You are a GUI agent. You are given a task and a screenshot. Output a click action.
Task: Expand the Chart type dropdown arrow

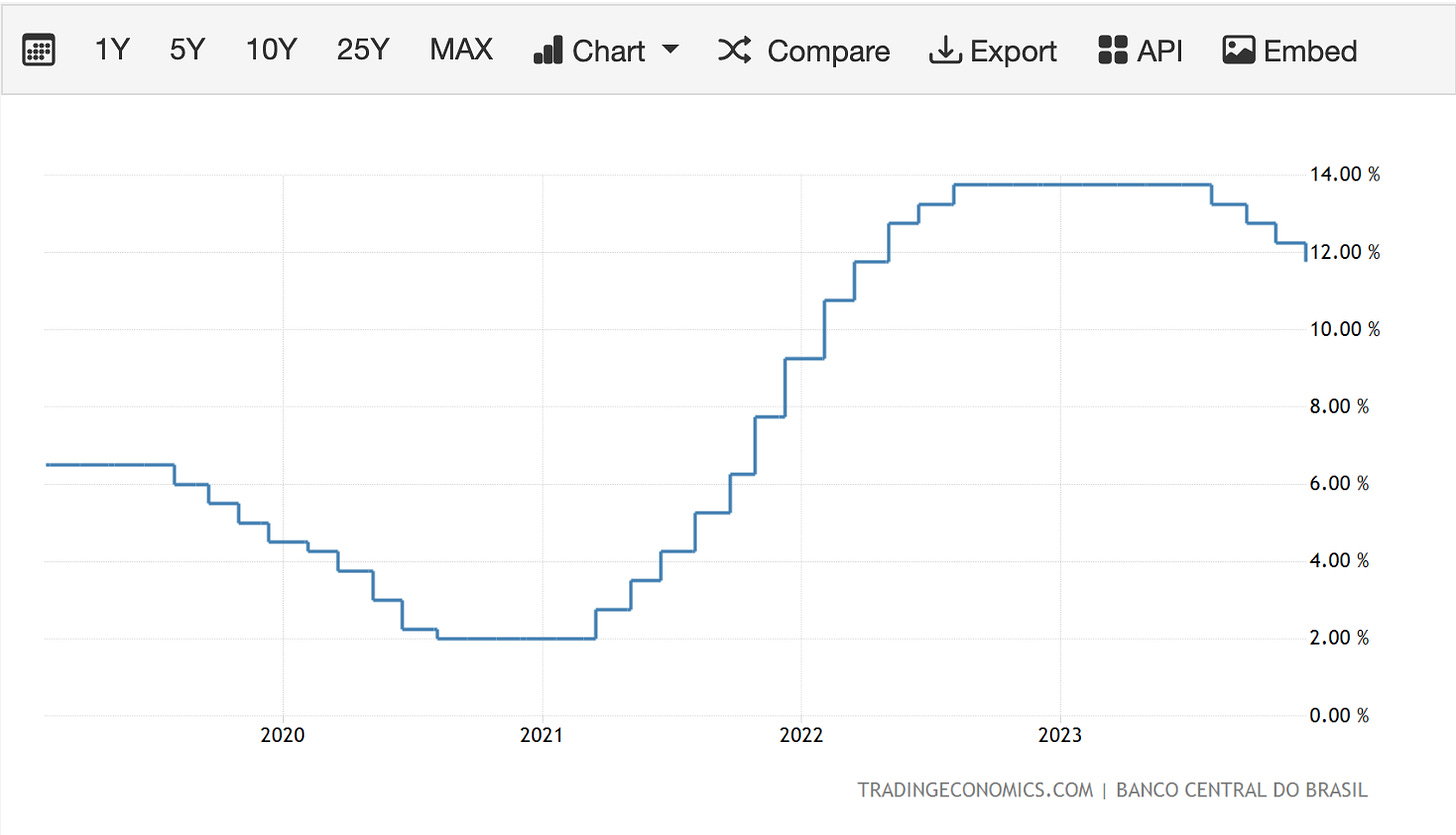point(671,50)
